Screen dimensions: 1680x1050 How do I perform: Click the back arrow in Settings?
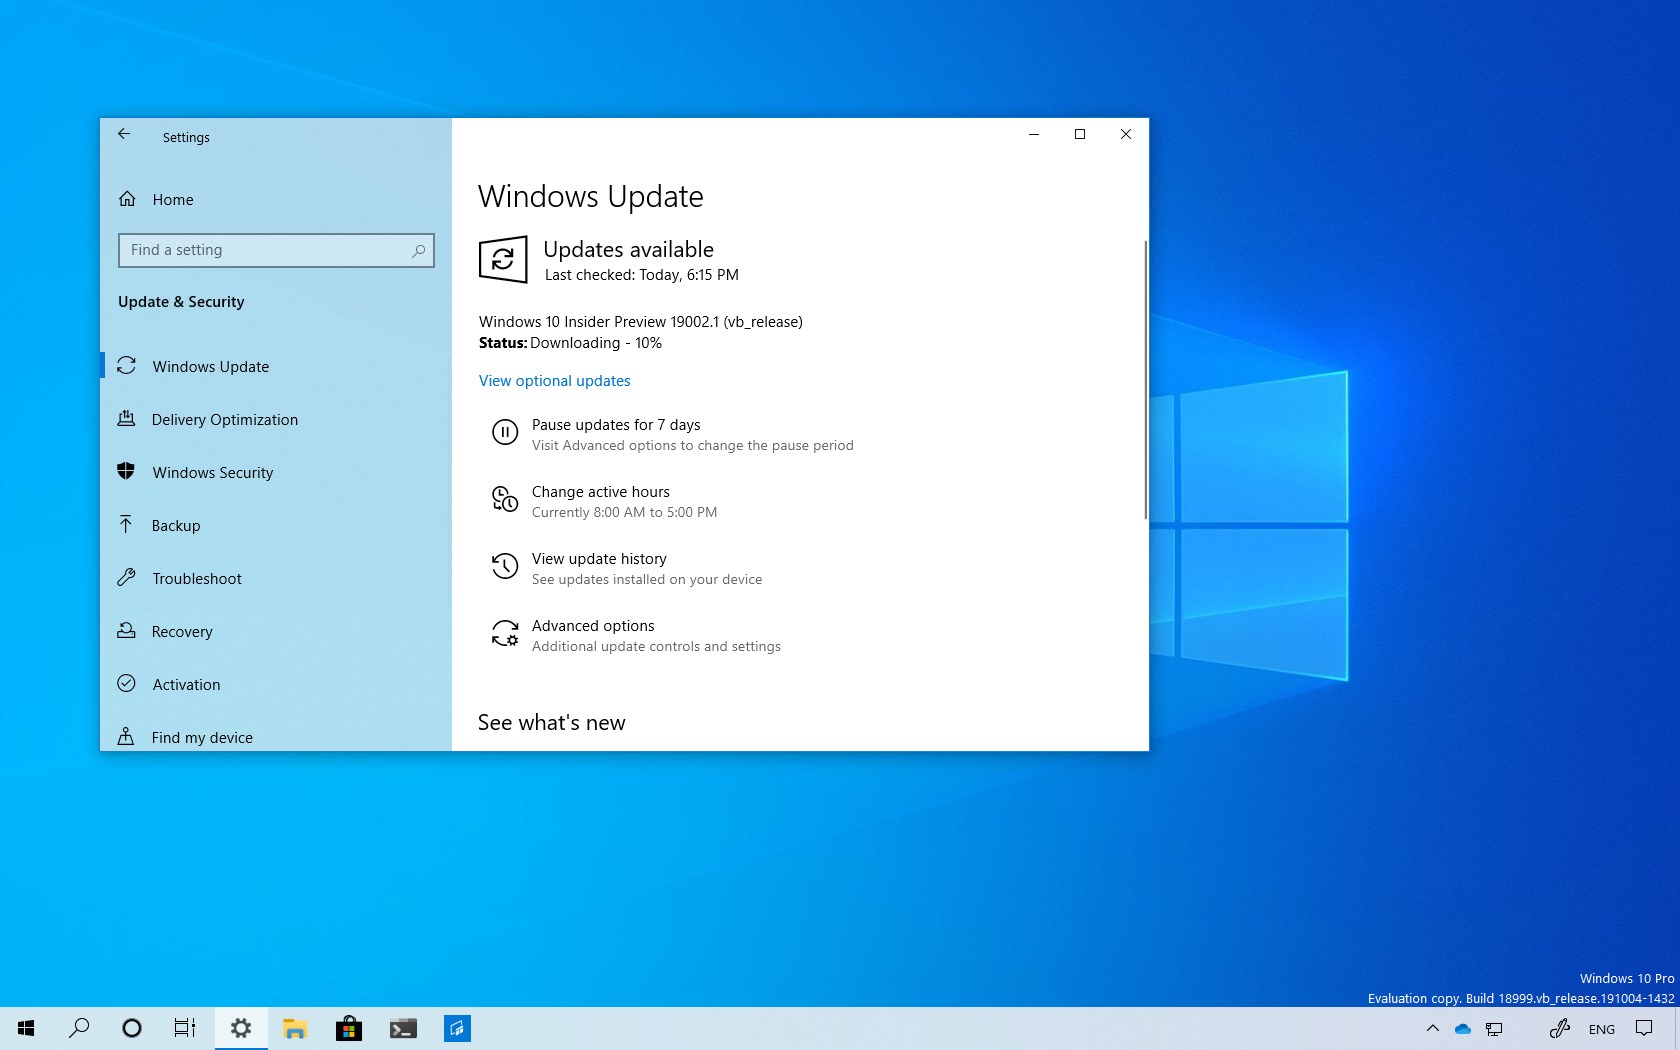(x=124, y=134)
